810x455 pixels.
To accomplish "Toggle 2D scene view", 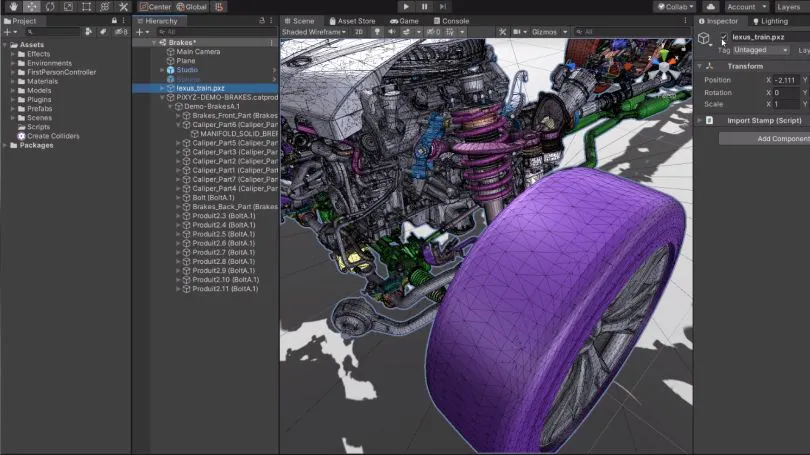I will pyautogui.click(x=359, y=32).
